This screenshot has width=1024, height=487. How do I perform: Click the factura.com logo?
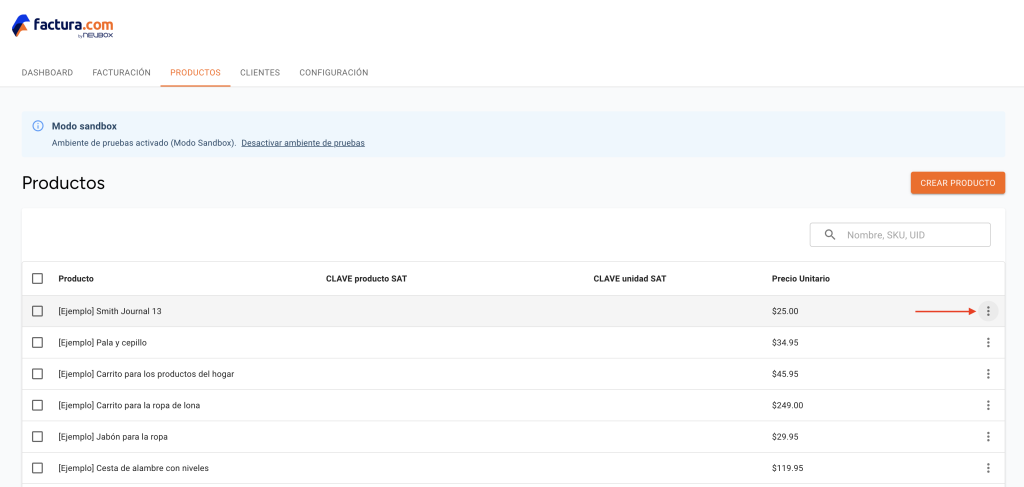(63, 26)
